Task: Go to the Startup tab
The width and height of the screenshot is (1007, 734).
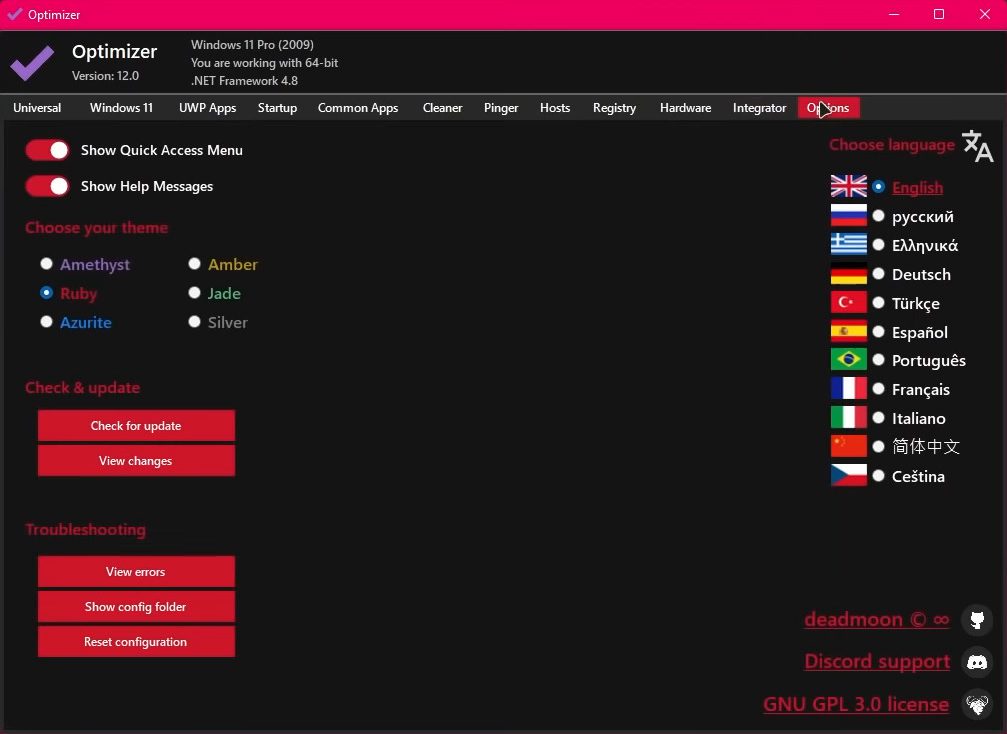Action: click(277, 108)
